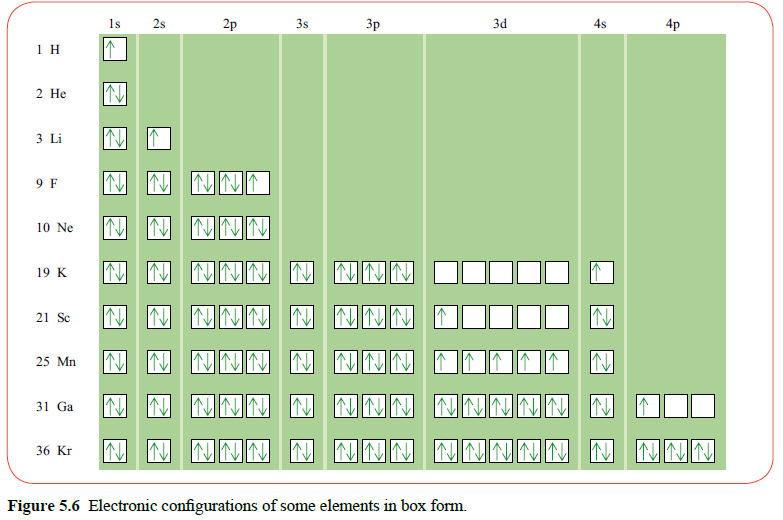Click neon's 1s orbital box
Viewport: 783px width, 520px height.
pyautogui.click(x=115, y=228)
